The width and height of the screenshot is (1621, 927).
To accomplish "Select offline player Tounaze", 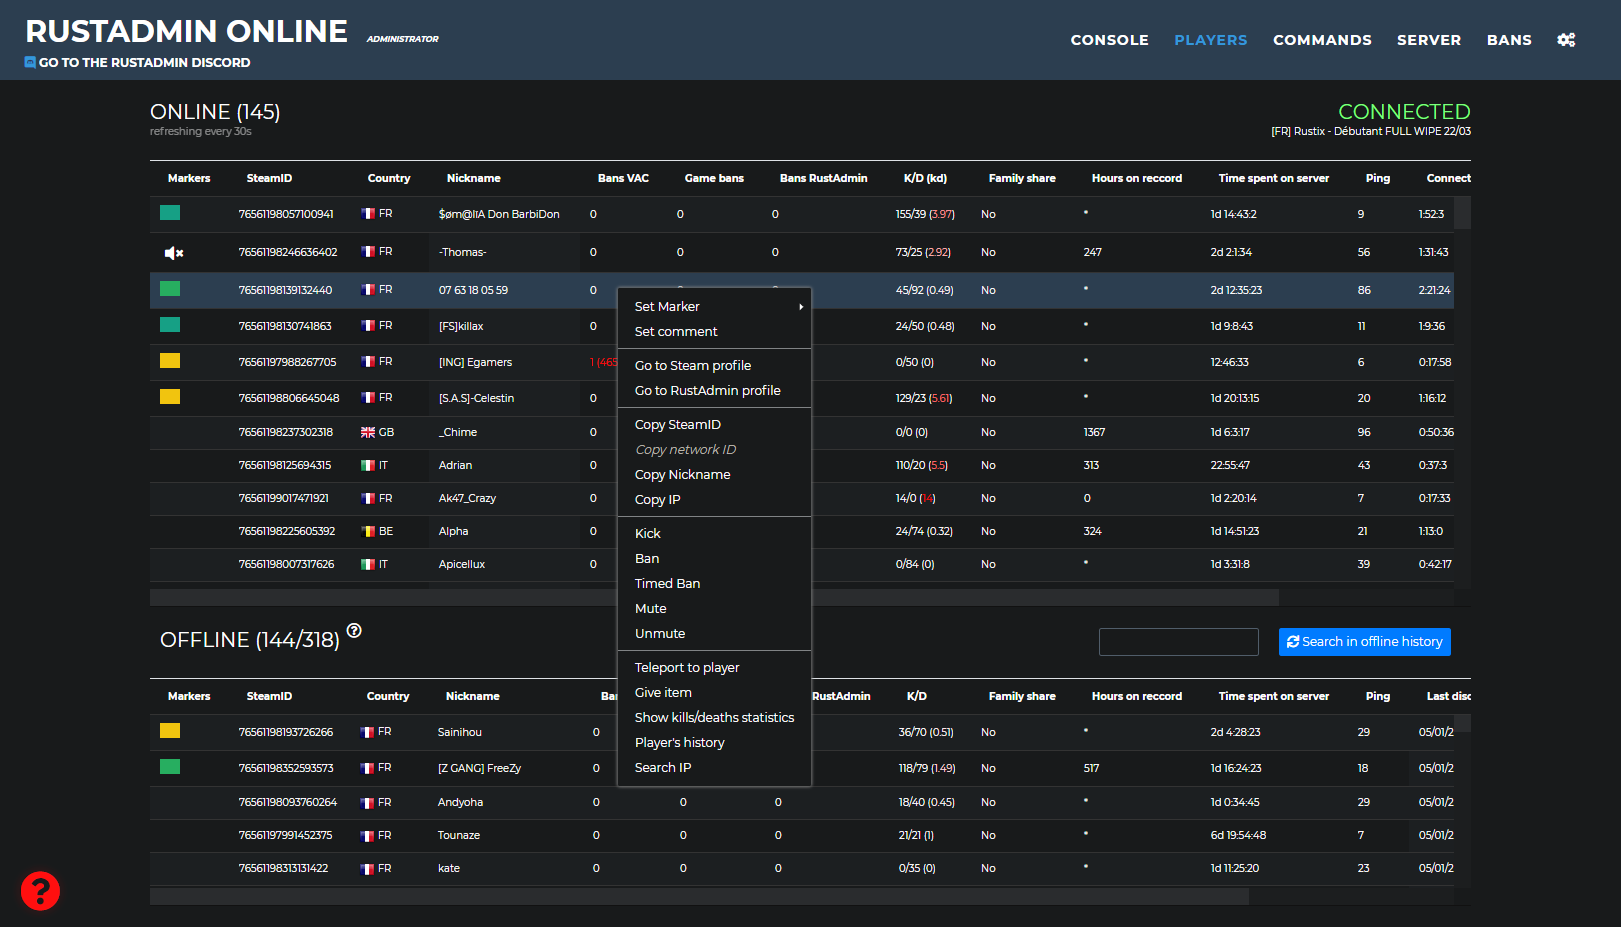I will tap(458, 836).
